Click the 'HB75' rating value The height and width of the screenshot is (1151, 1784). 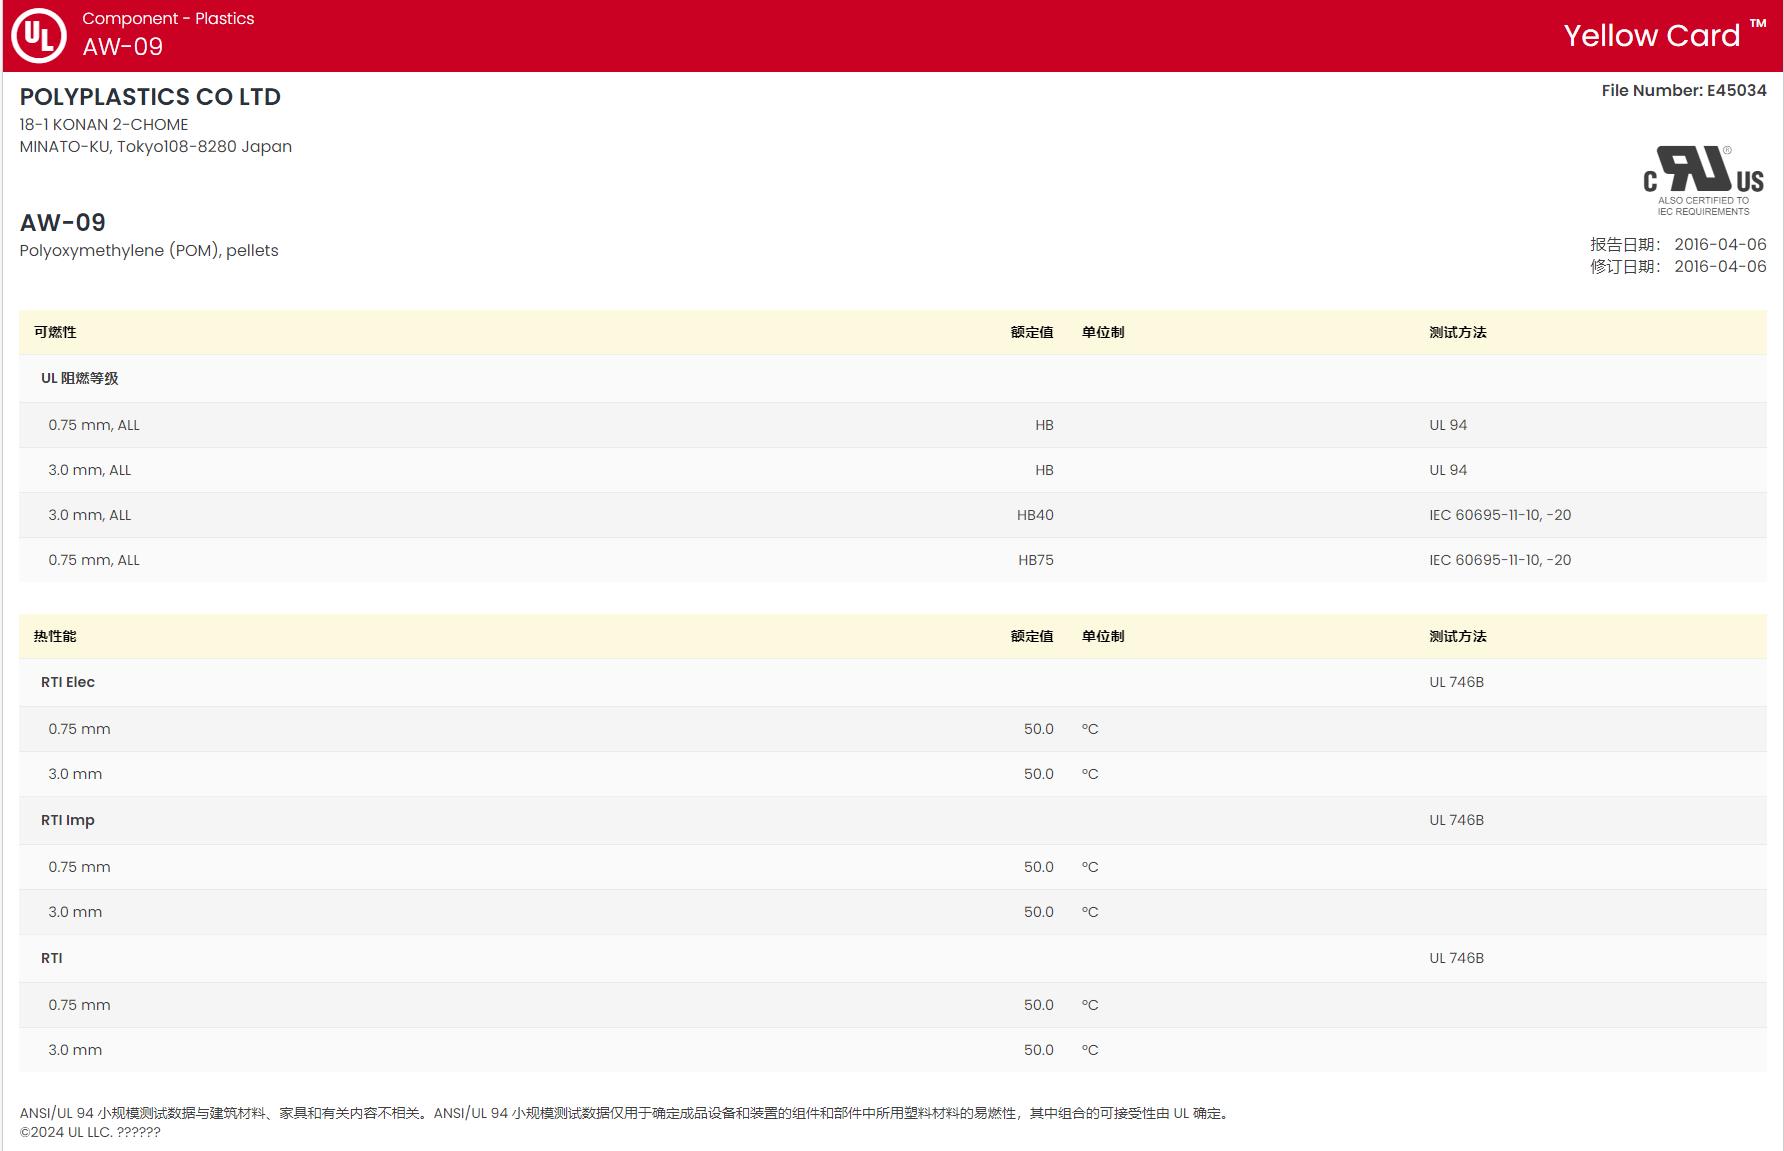pos(1036,560)
